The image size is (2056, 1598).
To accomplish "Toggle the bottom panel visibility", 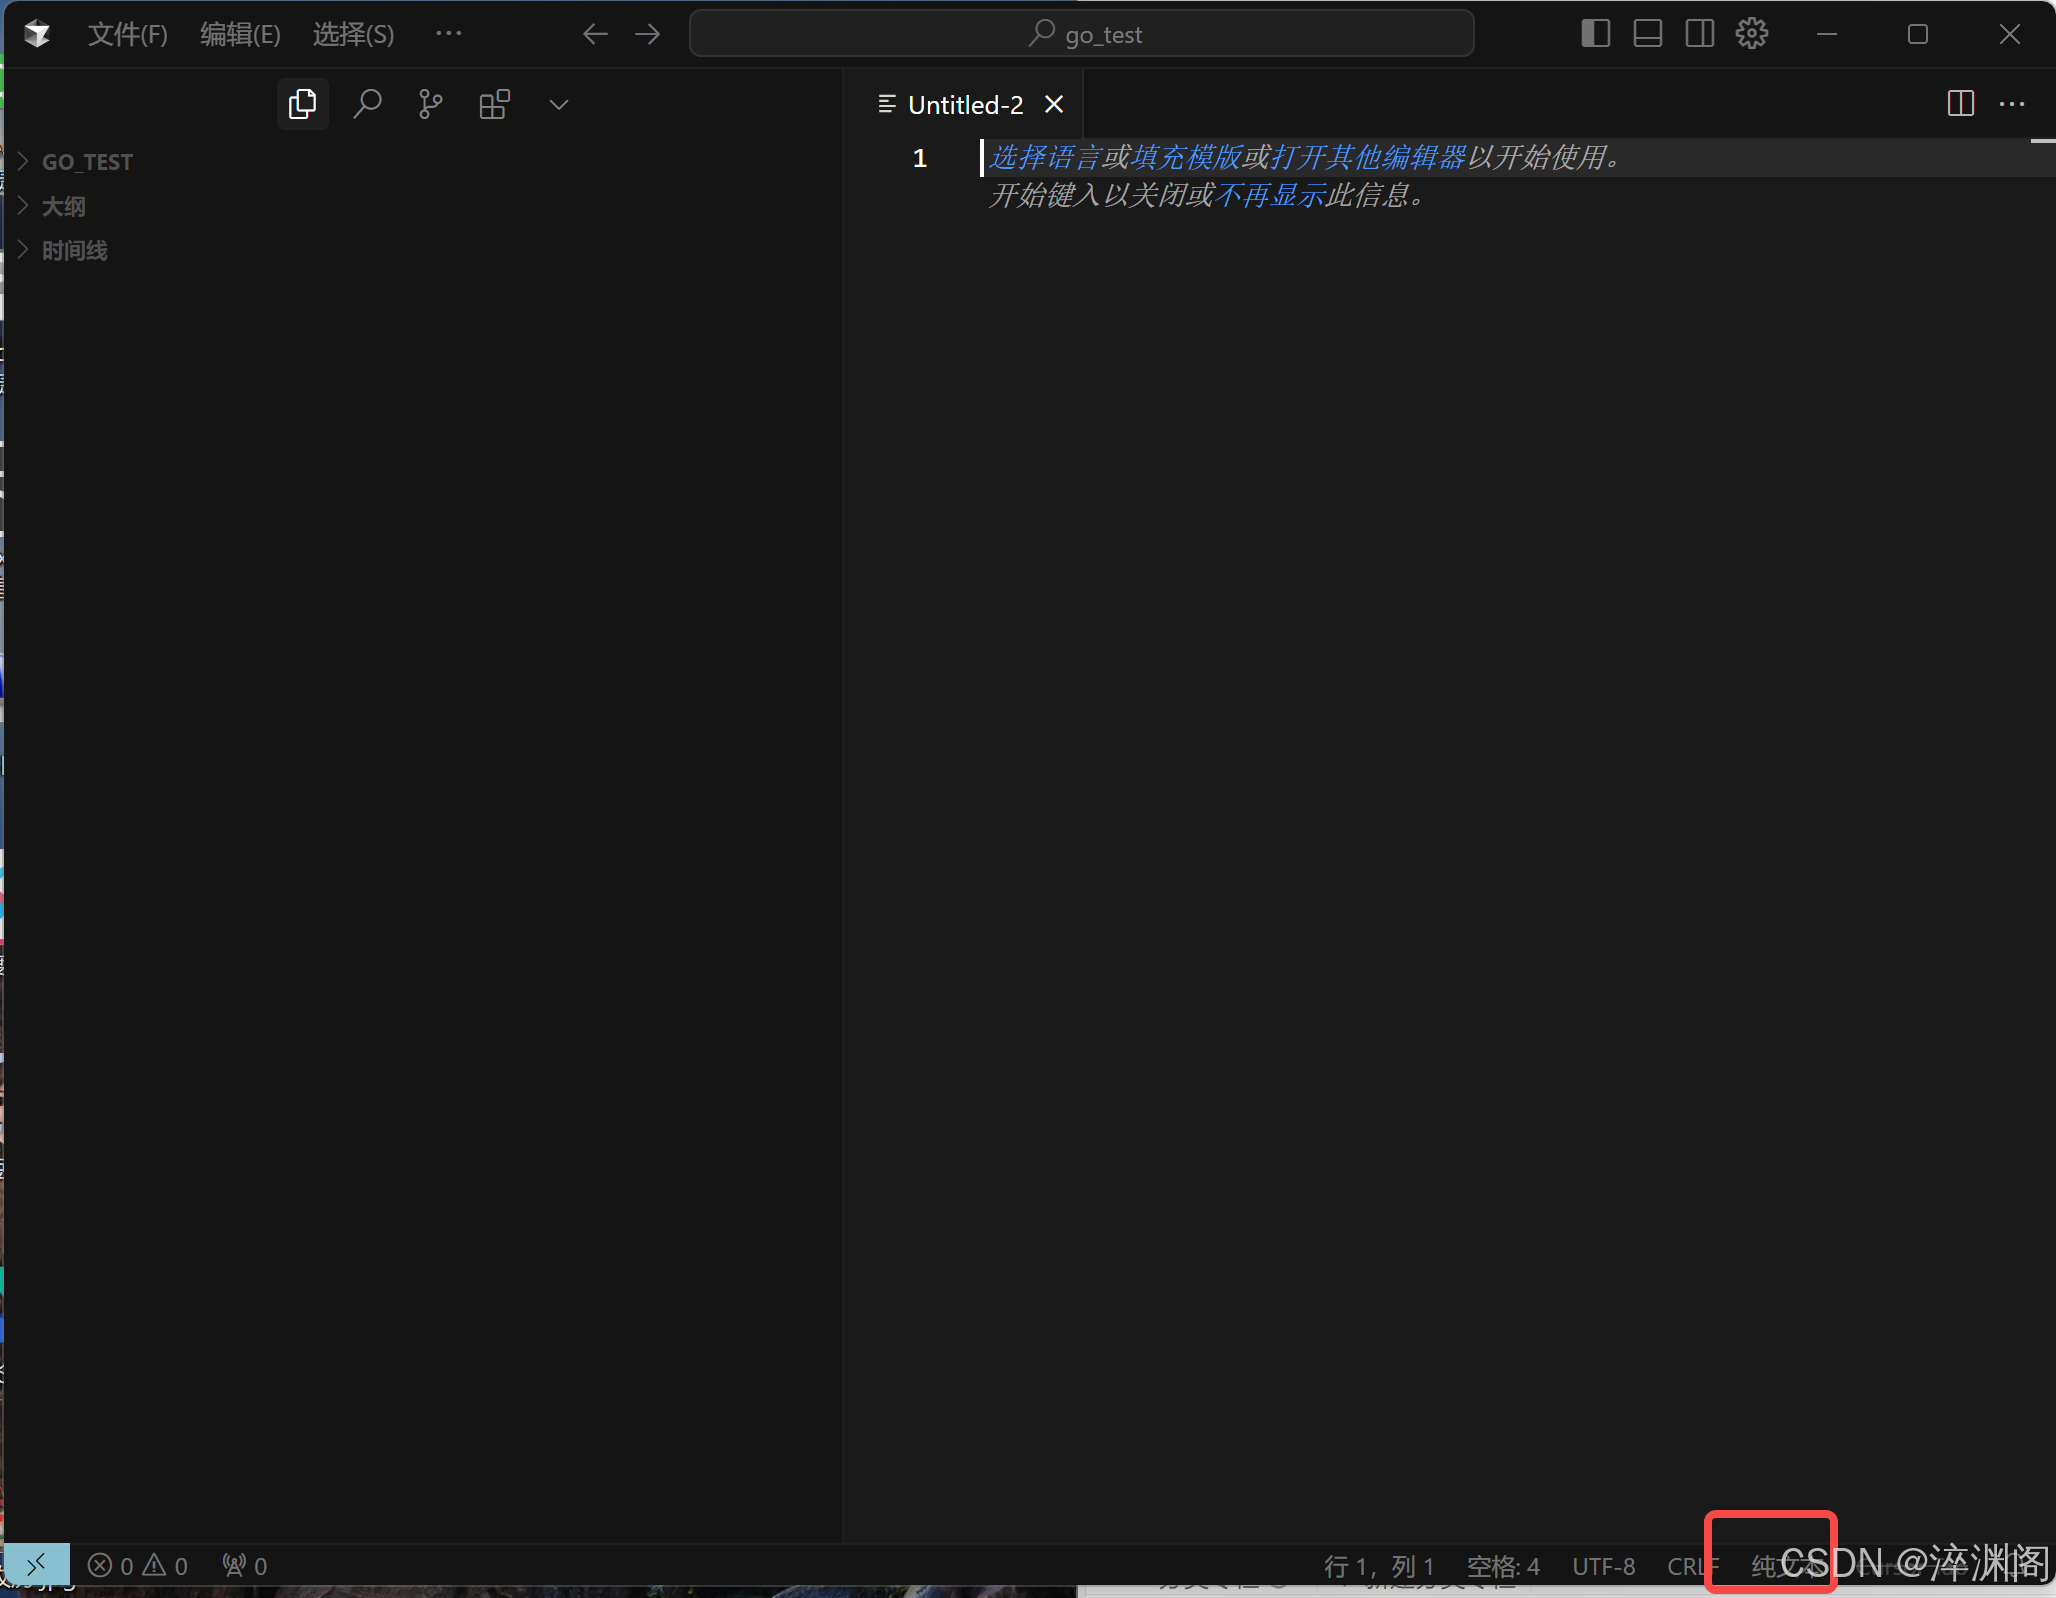I will (x=1647, y=34).
